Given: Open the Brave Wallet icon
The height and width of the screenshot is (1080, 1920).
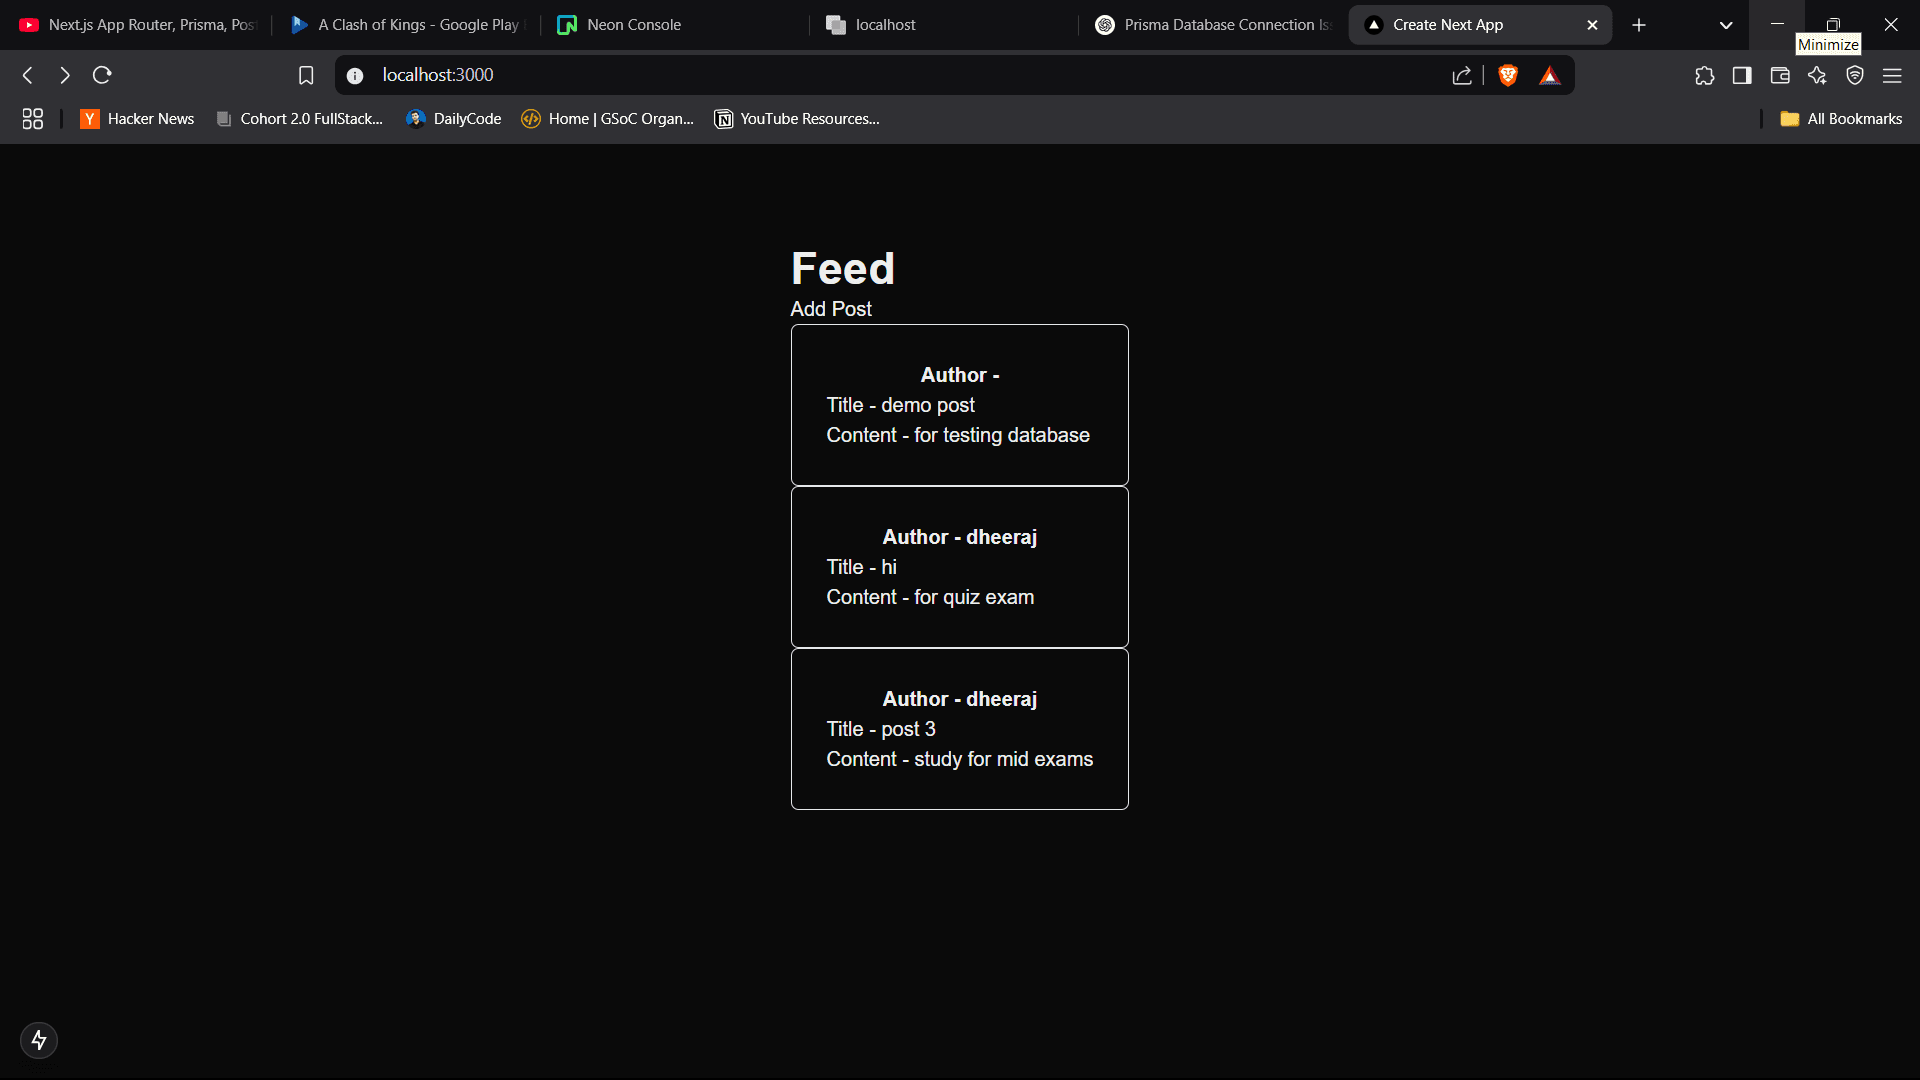Looking at the screenshot, I should click(1780, 75).
